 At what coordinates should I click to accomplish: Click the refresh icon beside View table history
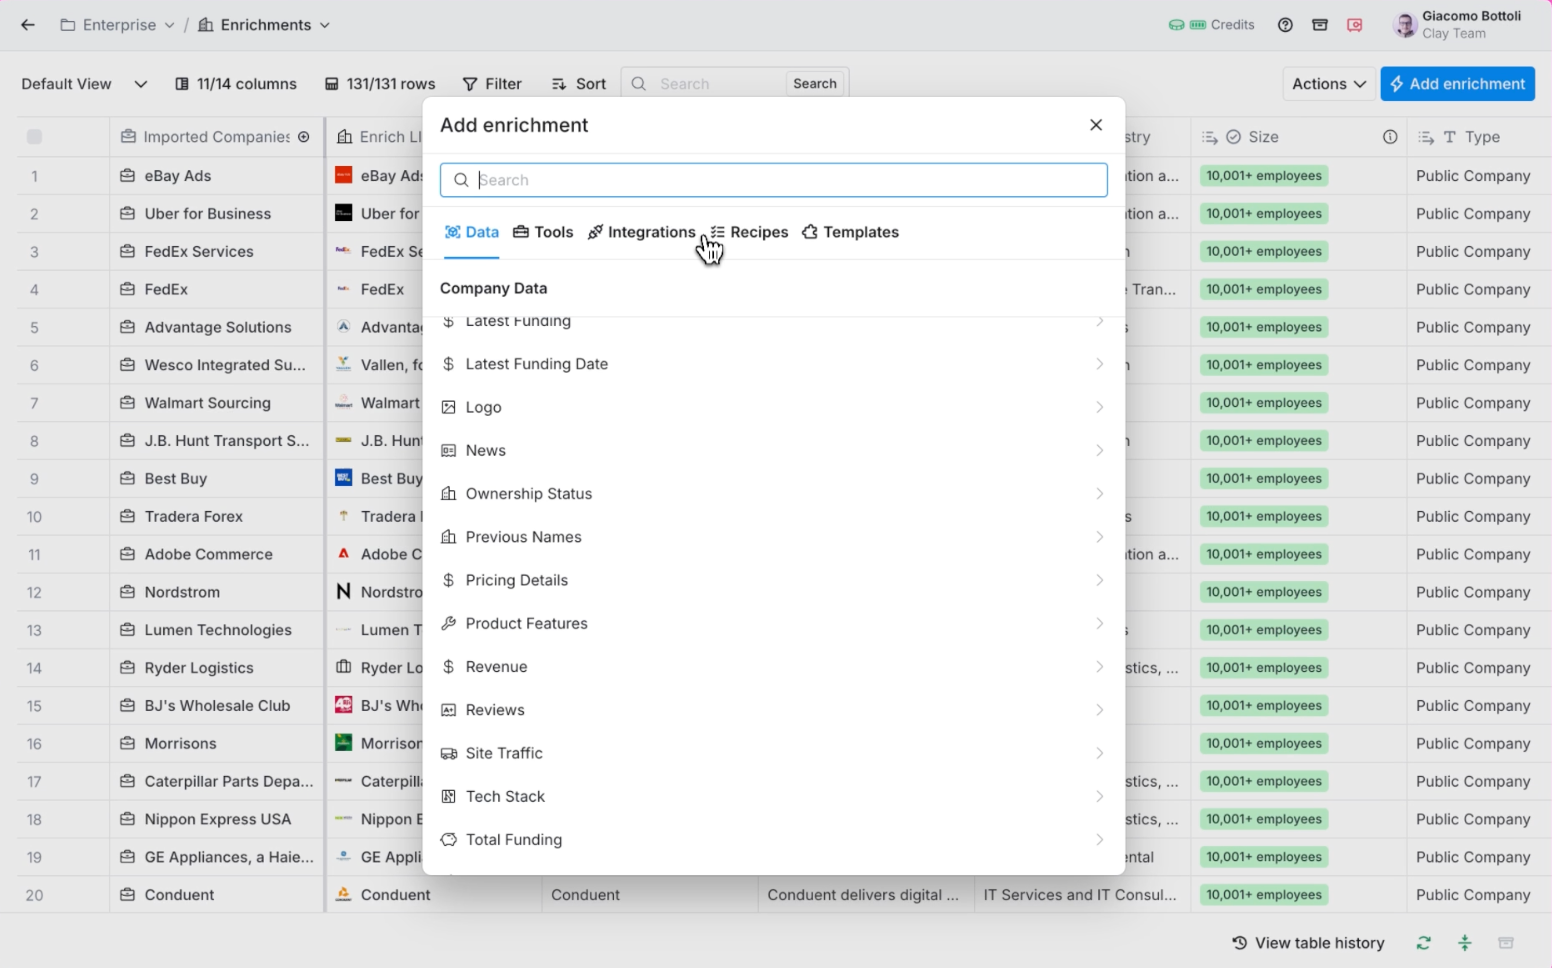pos(1423,943)
